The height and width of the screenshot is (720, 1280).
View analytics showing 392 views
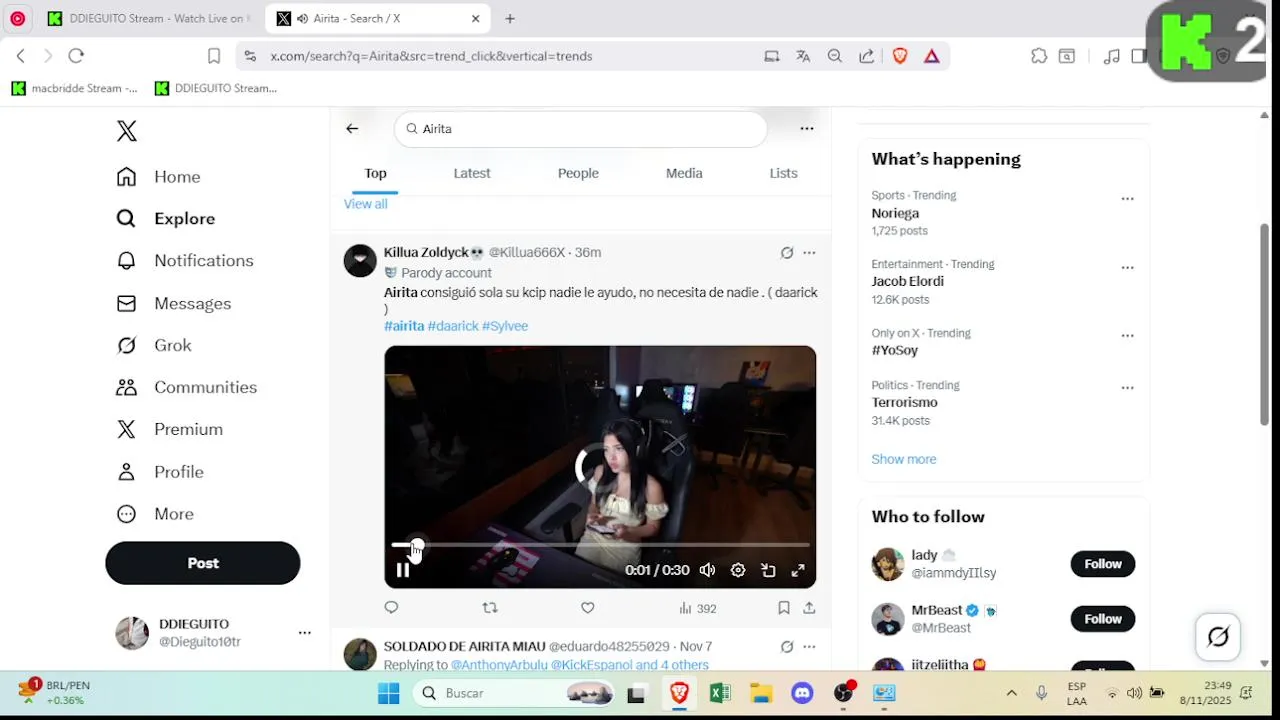697,608
